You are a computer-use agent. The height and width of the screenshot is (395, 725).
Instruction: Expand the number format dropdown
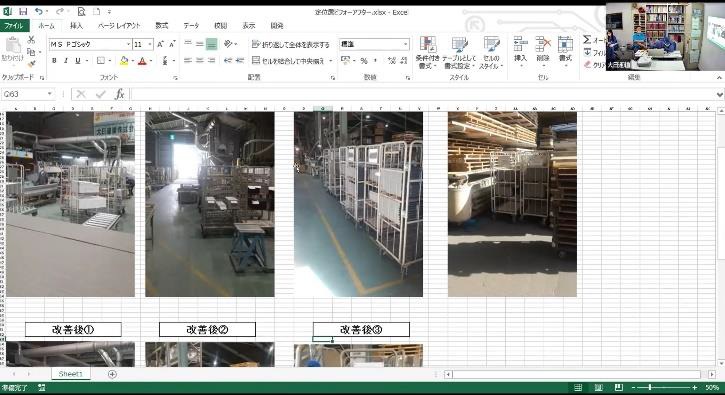(406, 44)
